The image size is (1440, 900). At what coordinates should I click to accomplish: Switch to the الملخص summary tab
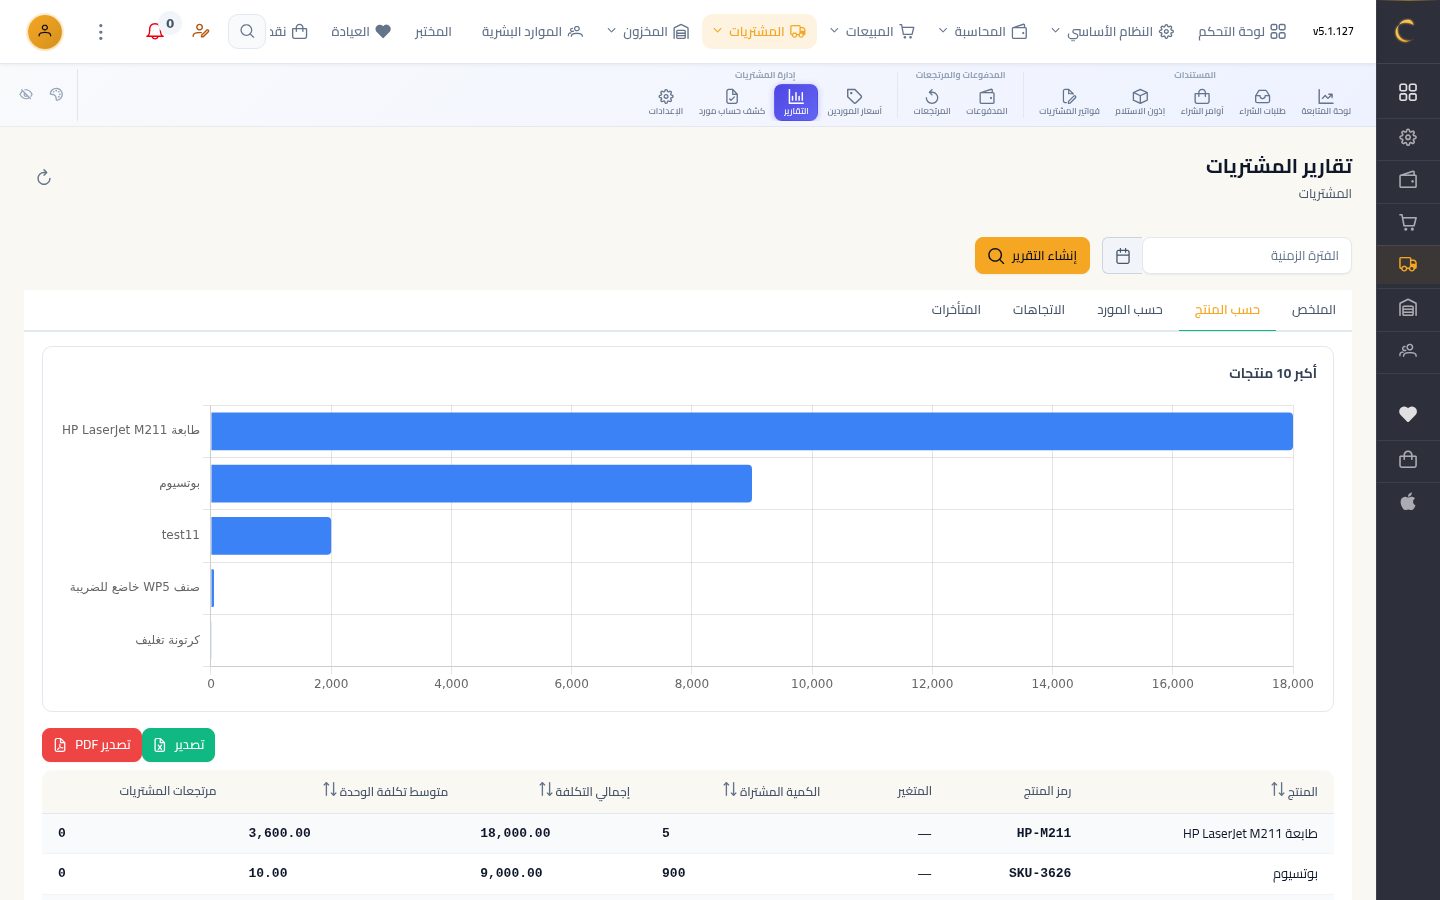click(1313, 310)
